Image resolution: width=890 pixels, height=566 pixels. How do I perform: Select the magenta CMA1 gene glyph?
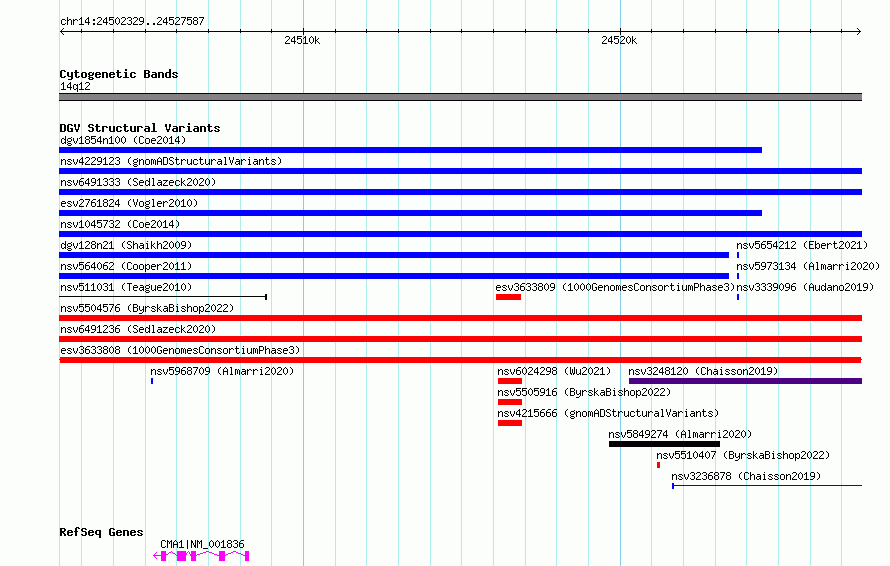[x=201, y=556]
